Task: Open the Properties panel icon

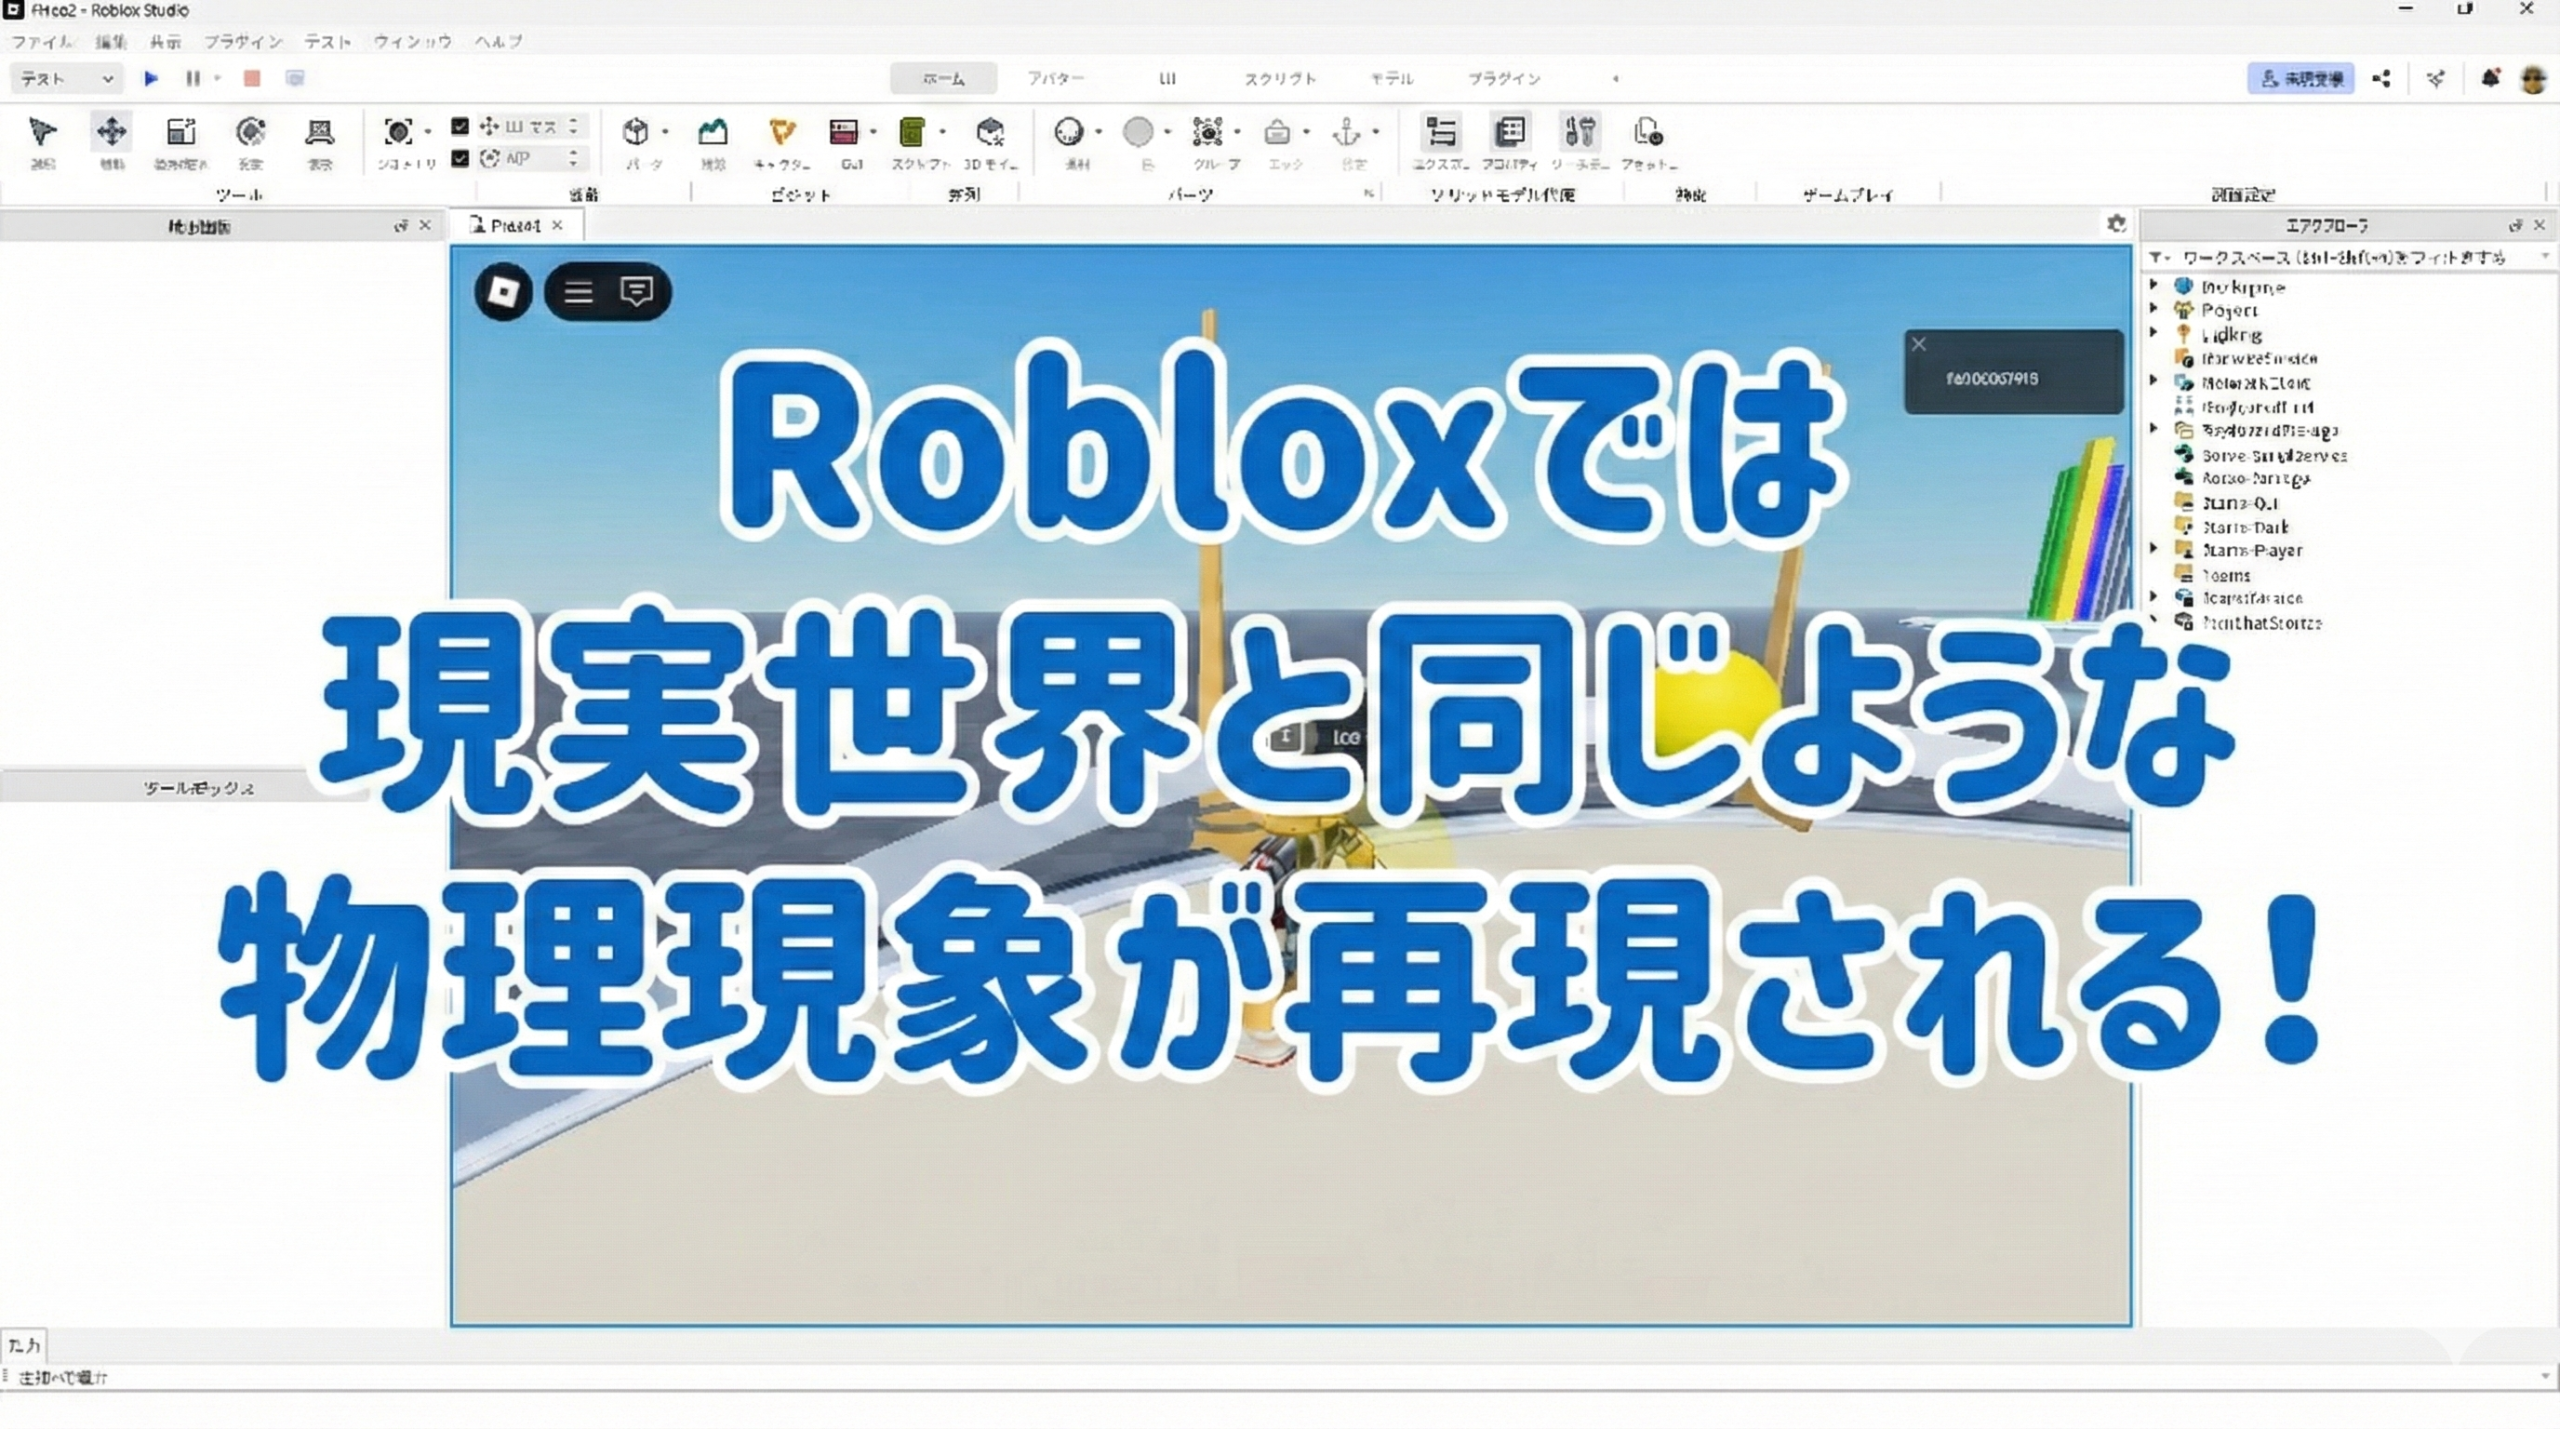Action: point(1510,132)
